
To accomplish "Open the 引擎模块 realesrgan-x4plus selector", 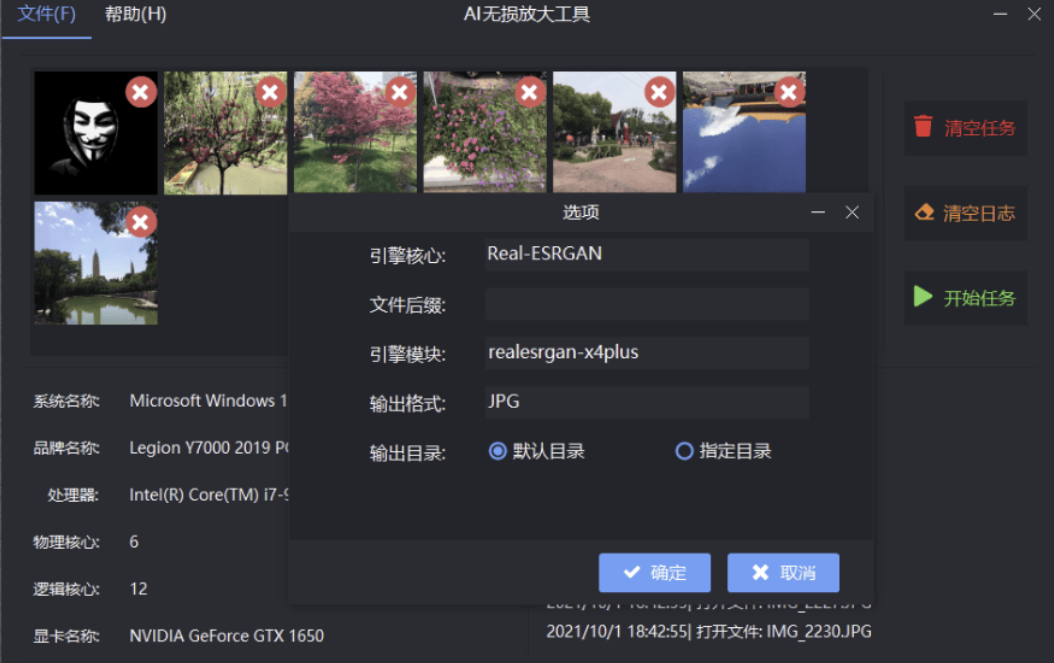I will click(646, 352).
